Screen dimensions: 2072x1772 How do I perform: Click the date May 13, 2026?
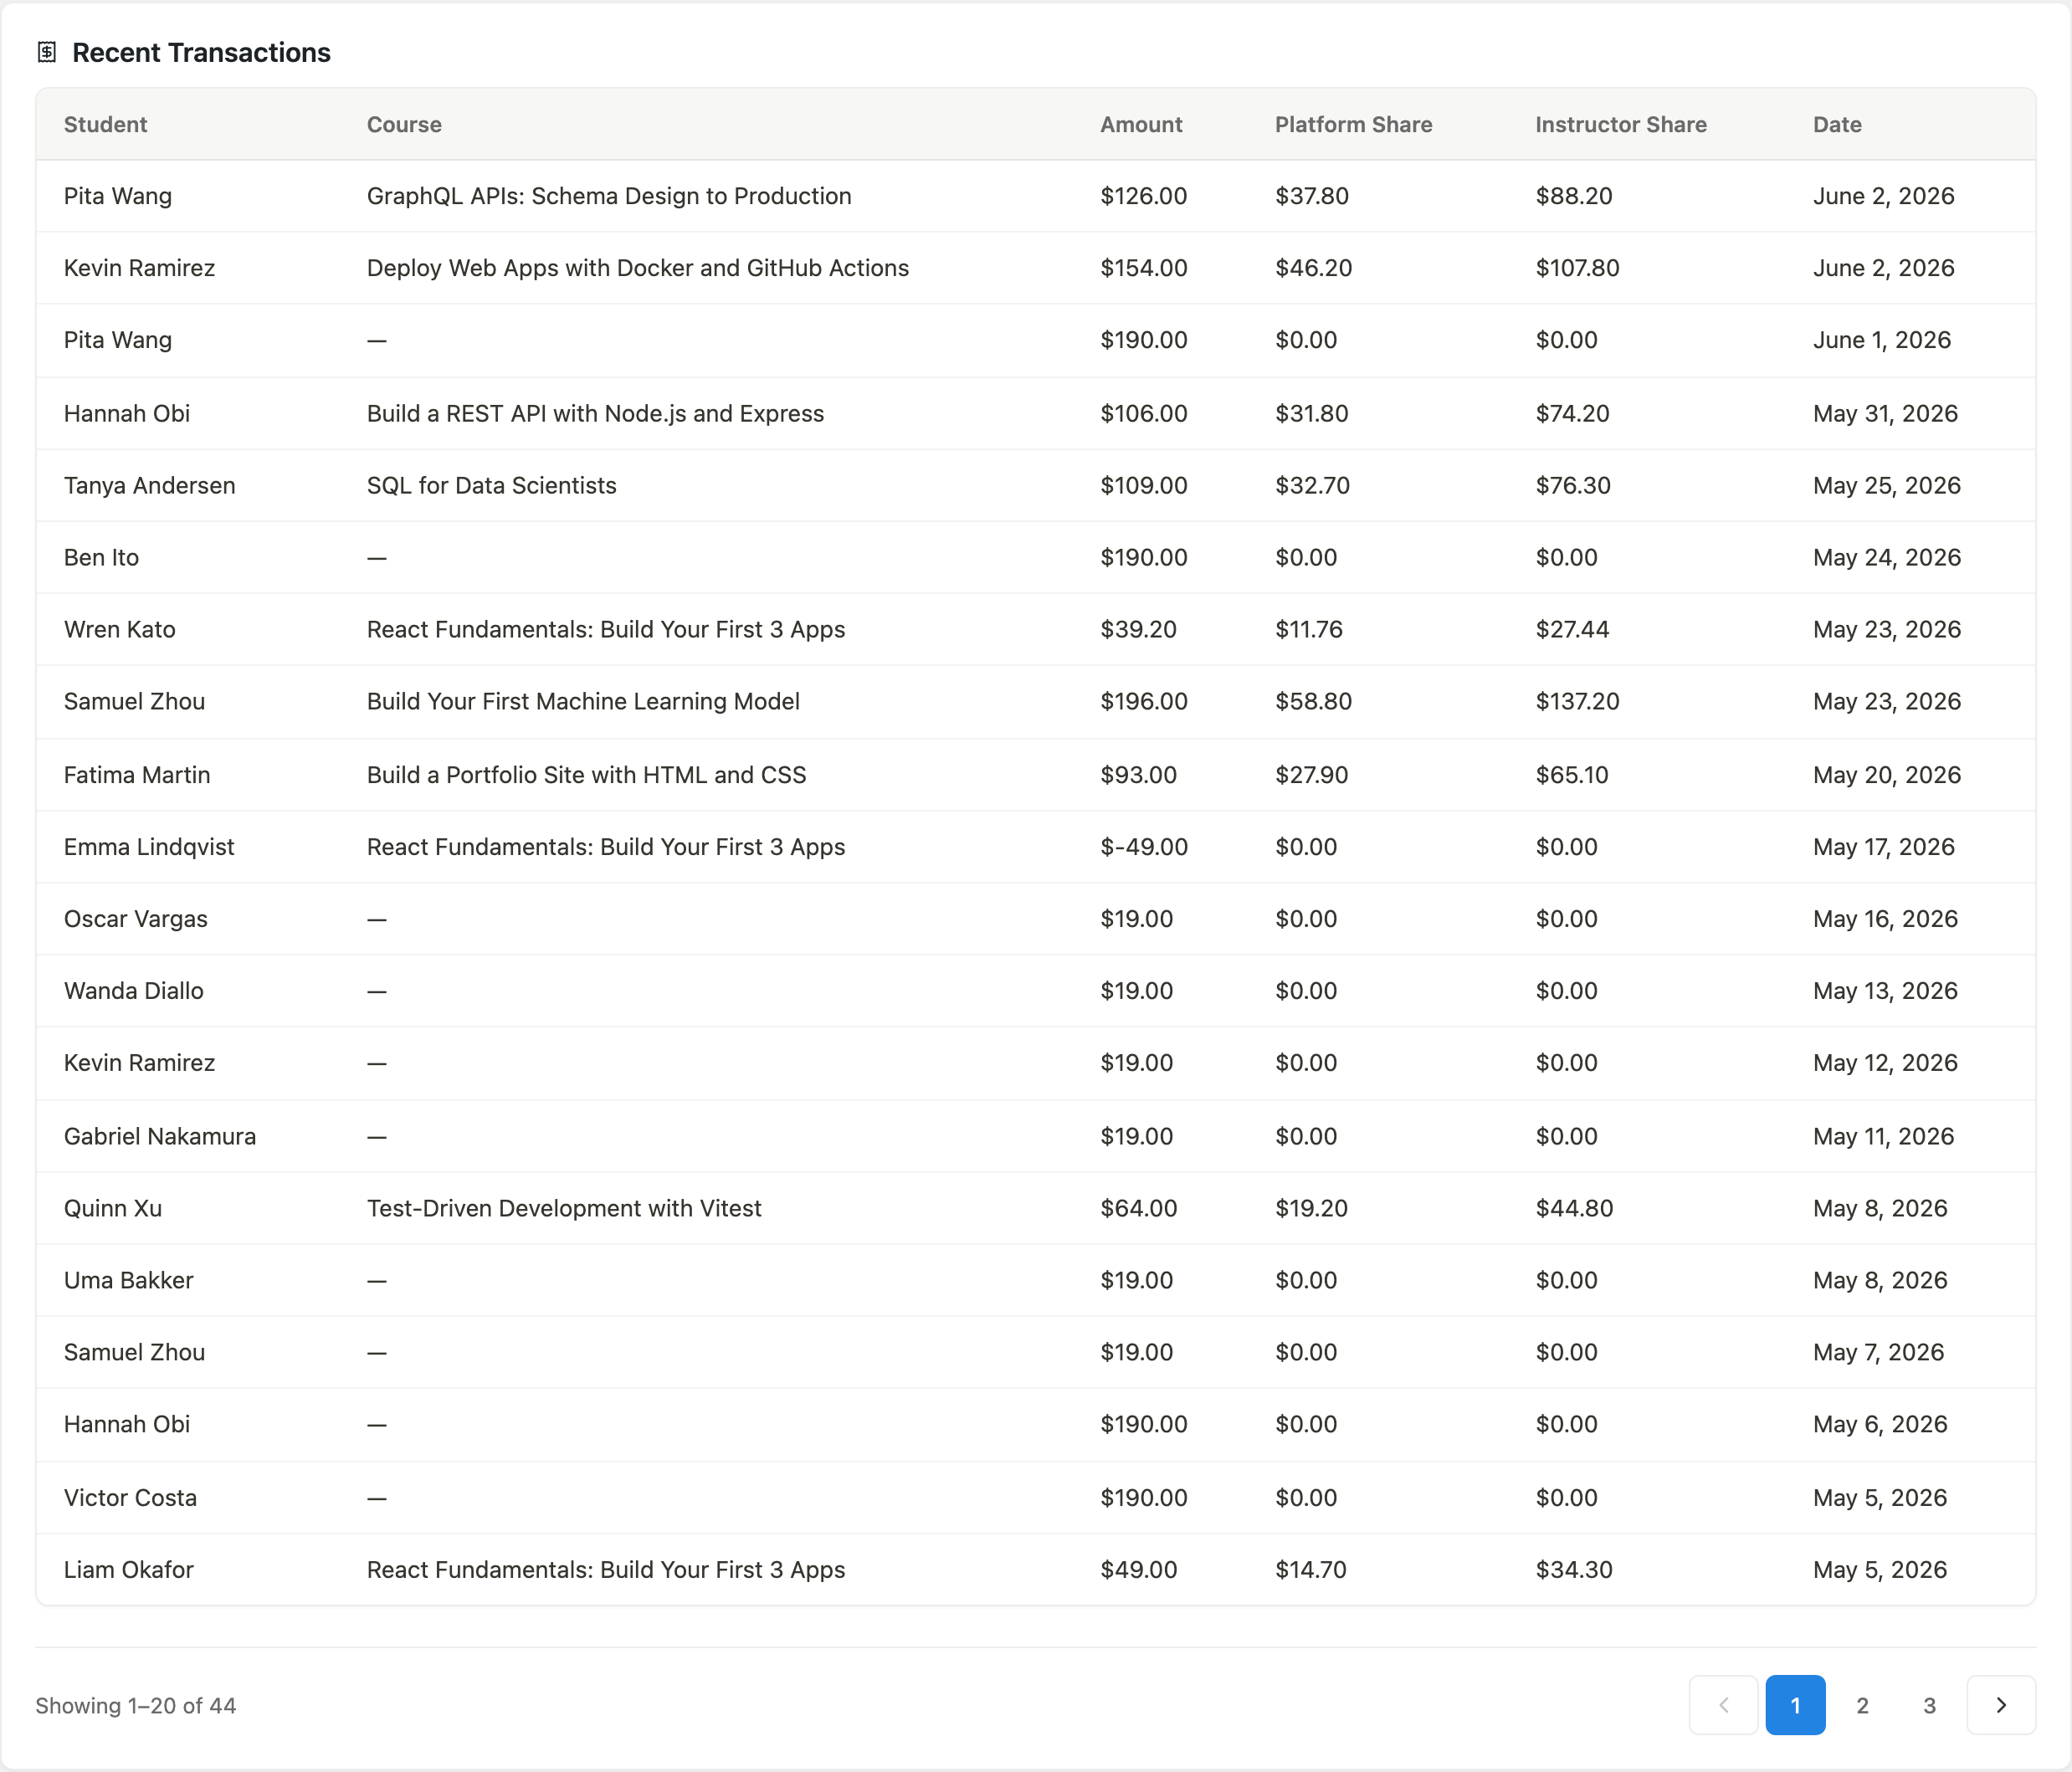point(1885,991)
